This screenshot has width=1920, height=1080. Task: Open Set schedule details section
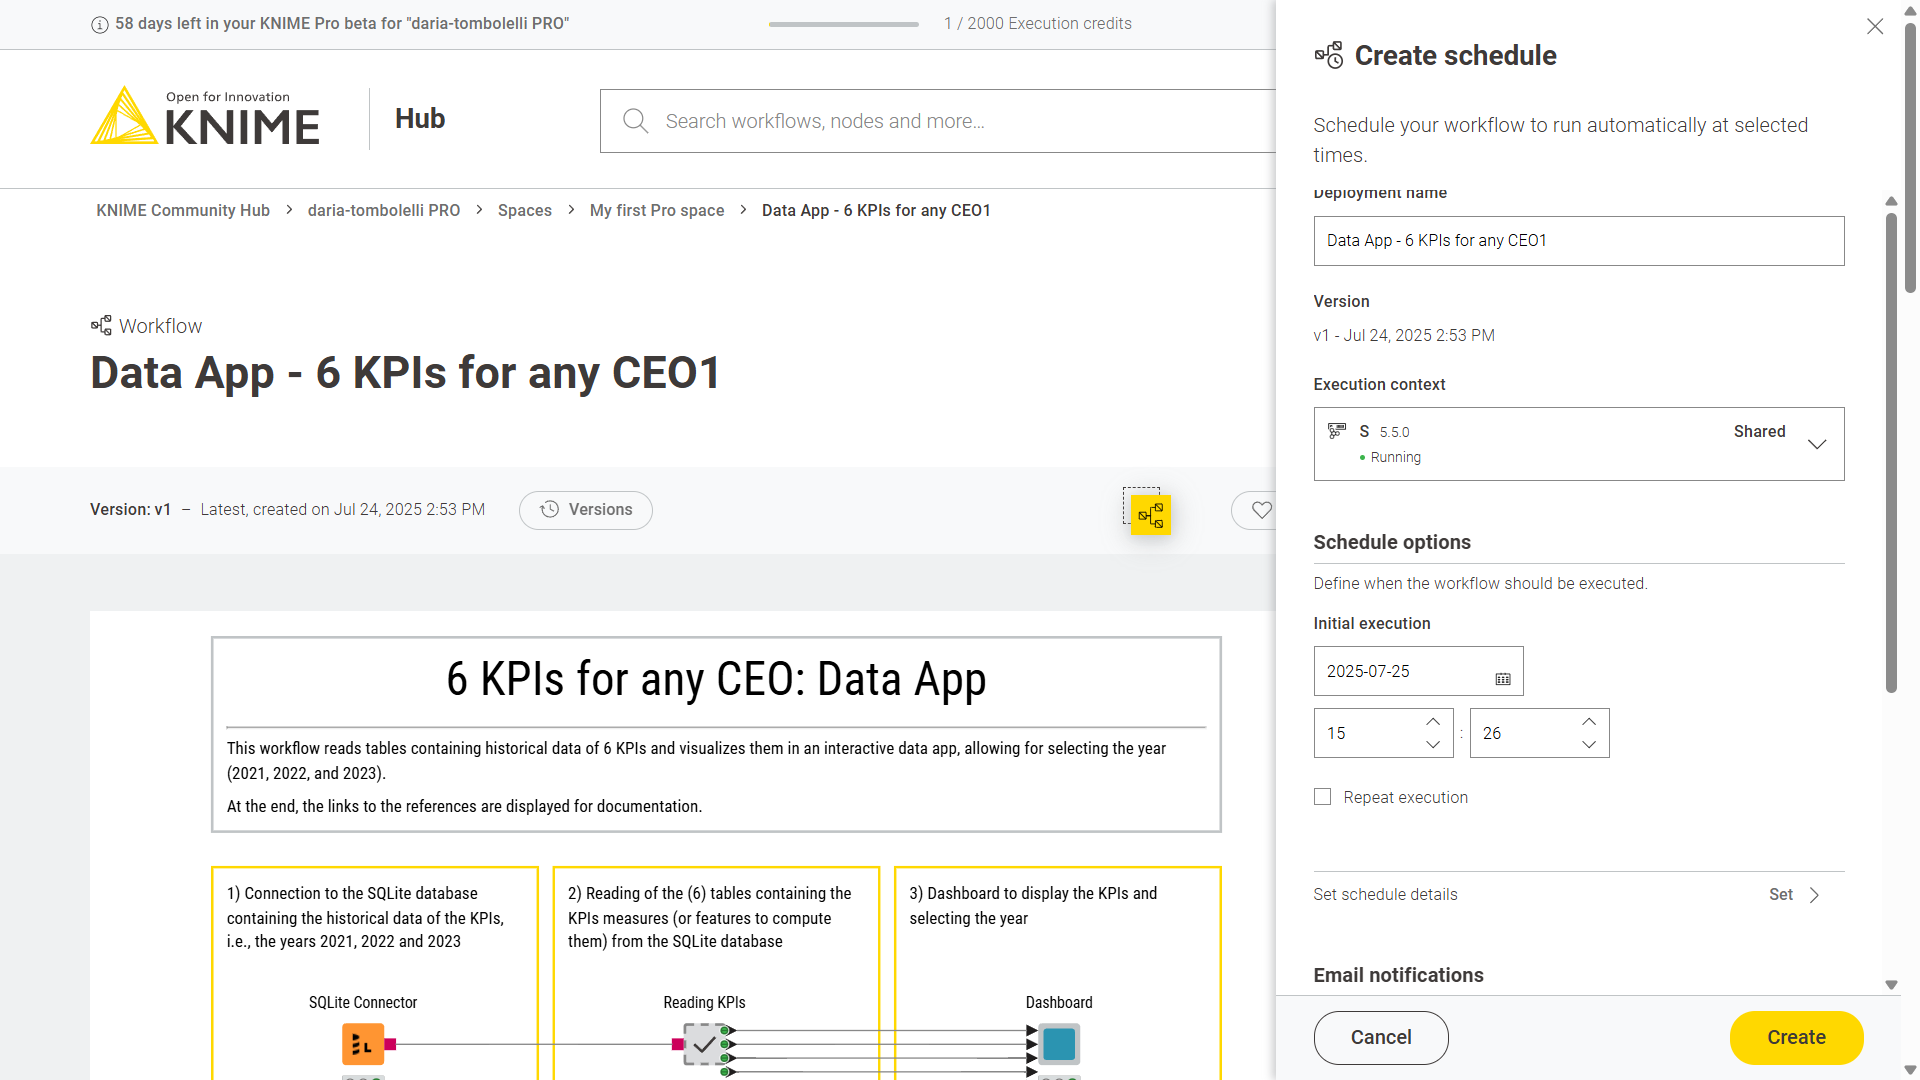1794,895
